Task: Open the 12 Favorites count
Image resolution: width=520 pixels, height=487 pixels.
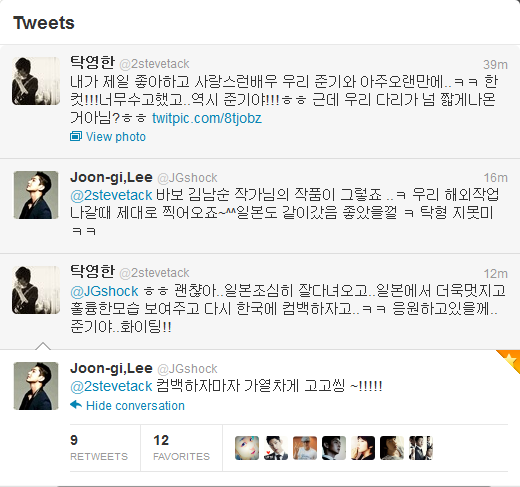Action: (181, 448)
